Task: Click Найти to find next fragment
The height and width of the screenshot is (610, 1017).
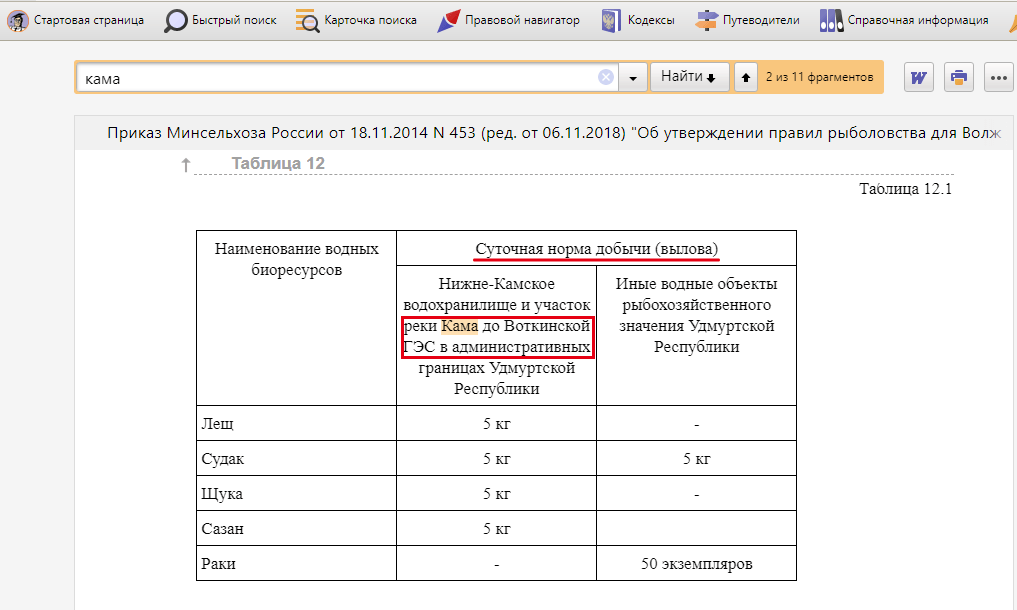Action: tap(690, 77)
